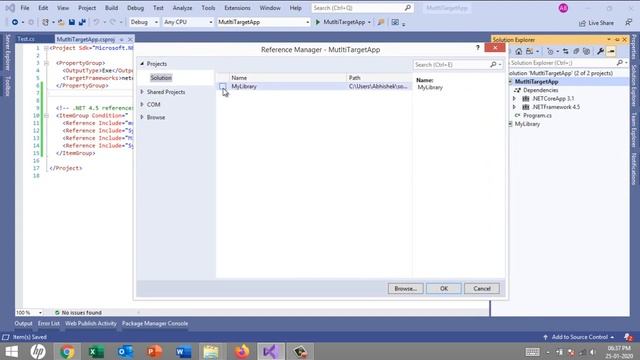Open the Window menu
This screenshot has height=360, width=640.
coord(270,8)
